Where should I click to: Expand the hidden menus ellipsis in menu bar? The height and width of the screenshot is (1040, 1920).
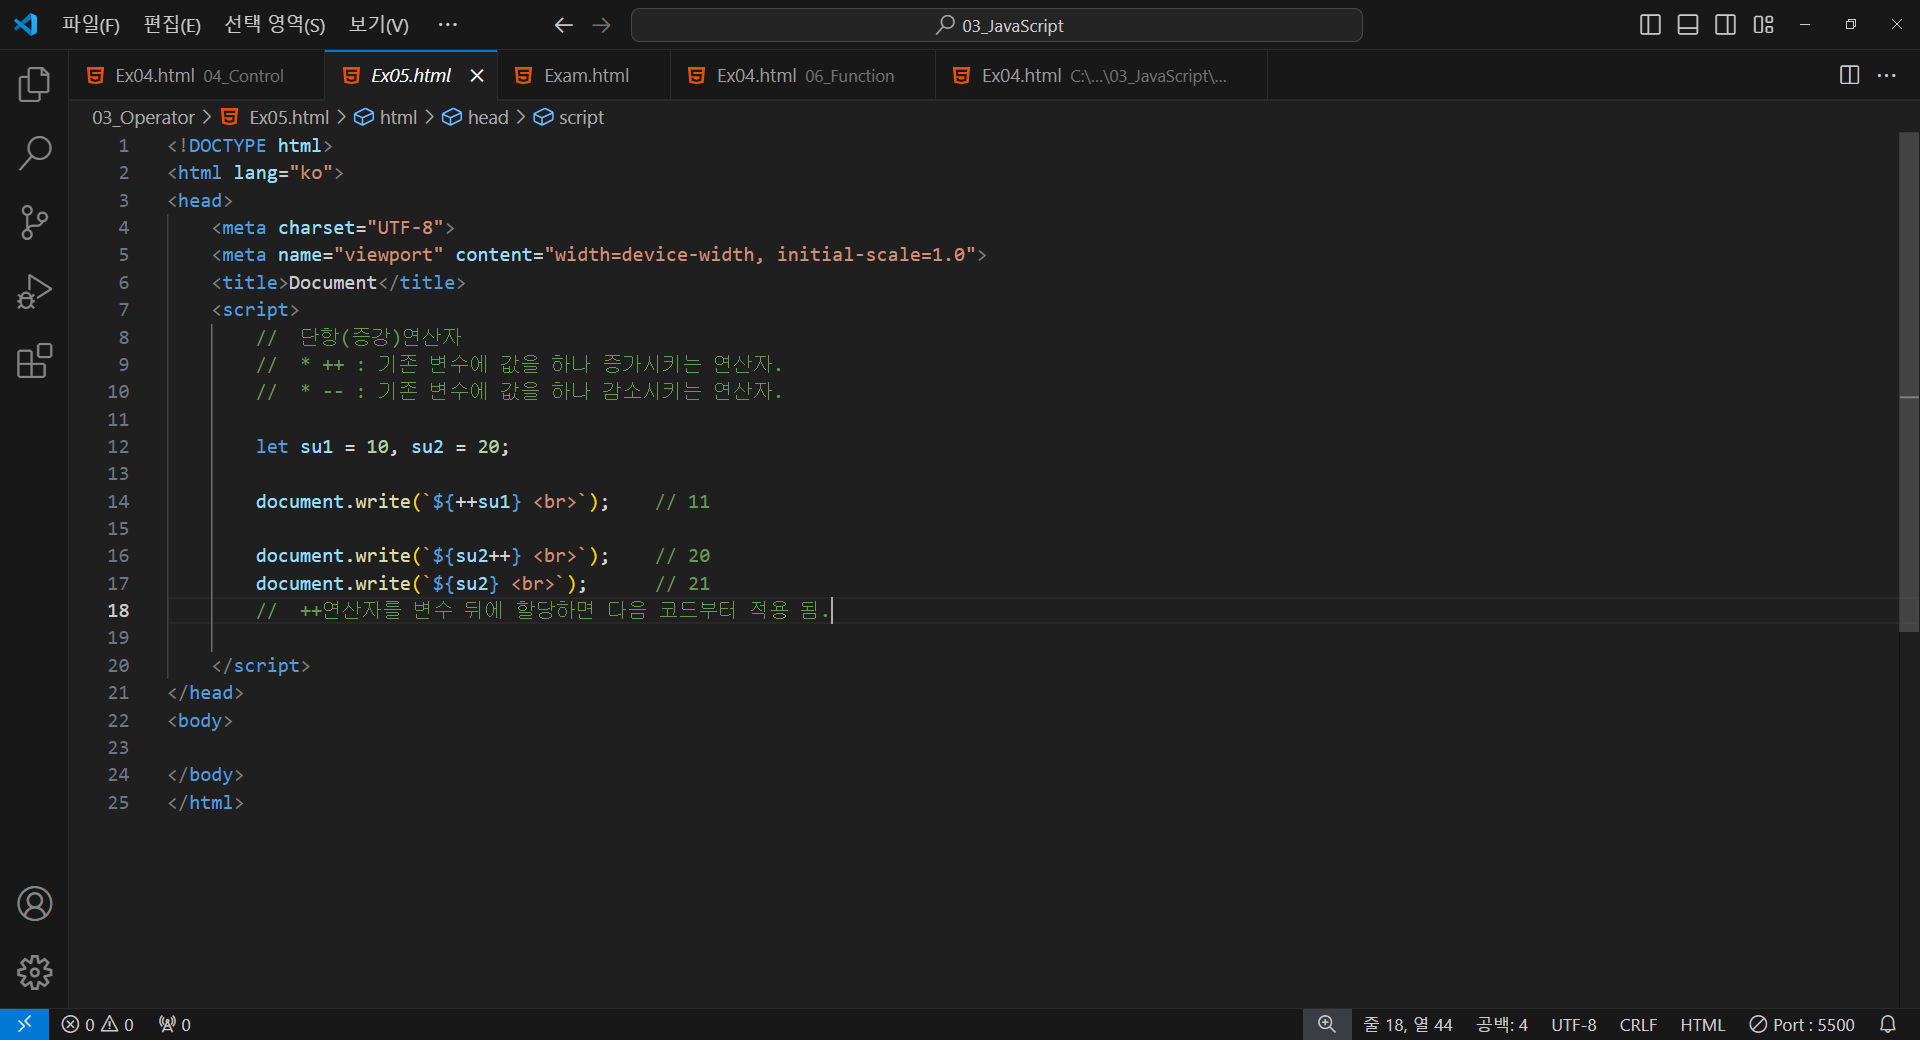point(448,25)
